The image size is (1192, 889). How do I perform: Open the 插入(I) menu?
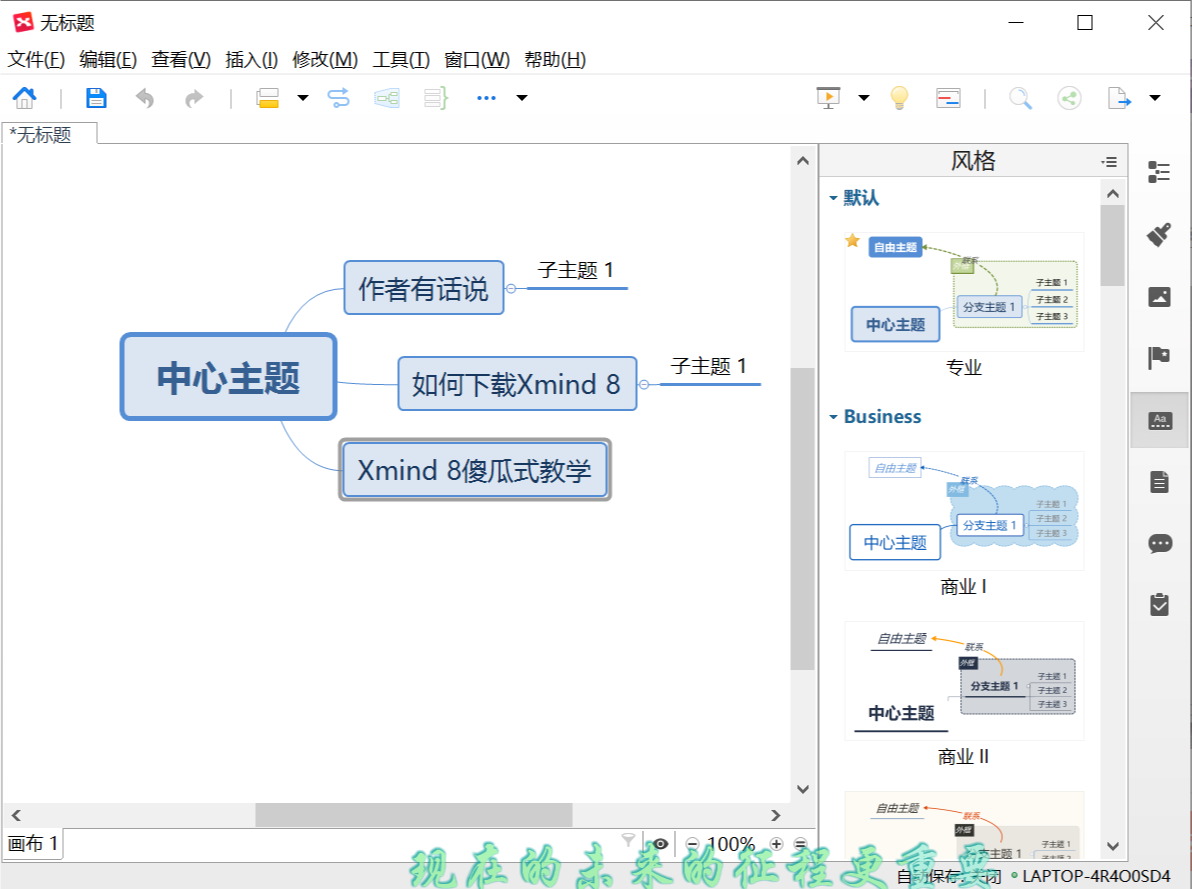pos(252,59)
